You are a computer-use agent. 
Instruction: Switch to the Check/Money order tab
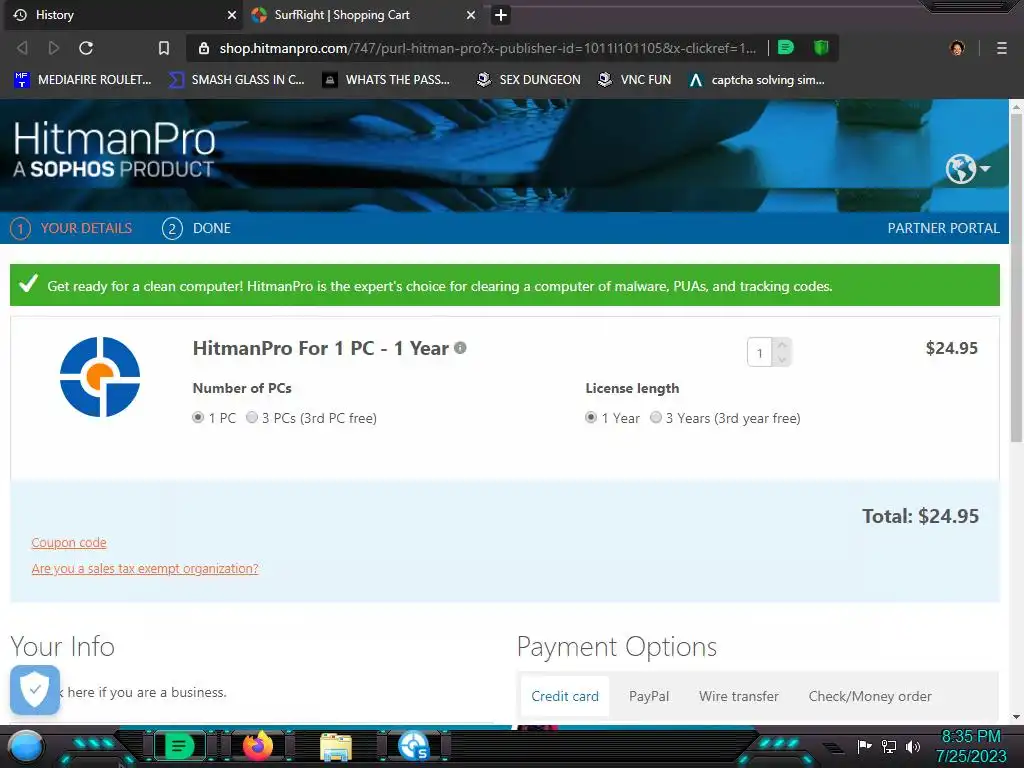coord(870,696)
